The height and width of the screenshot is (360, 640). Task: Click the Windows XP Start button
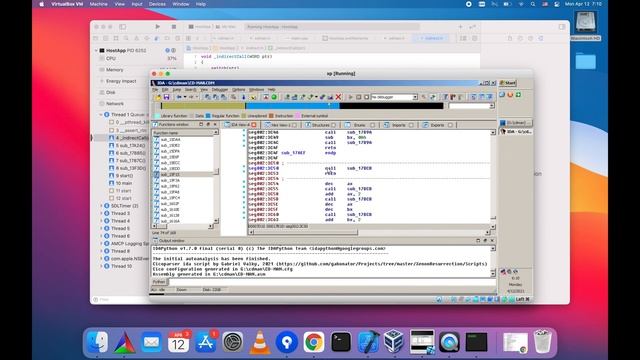(507, 83)
